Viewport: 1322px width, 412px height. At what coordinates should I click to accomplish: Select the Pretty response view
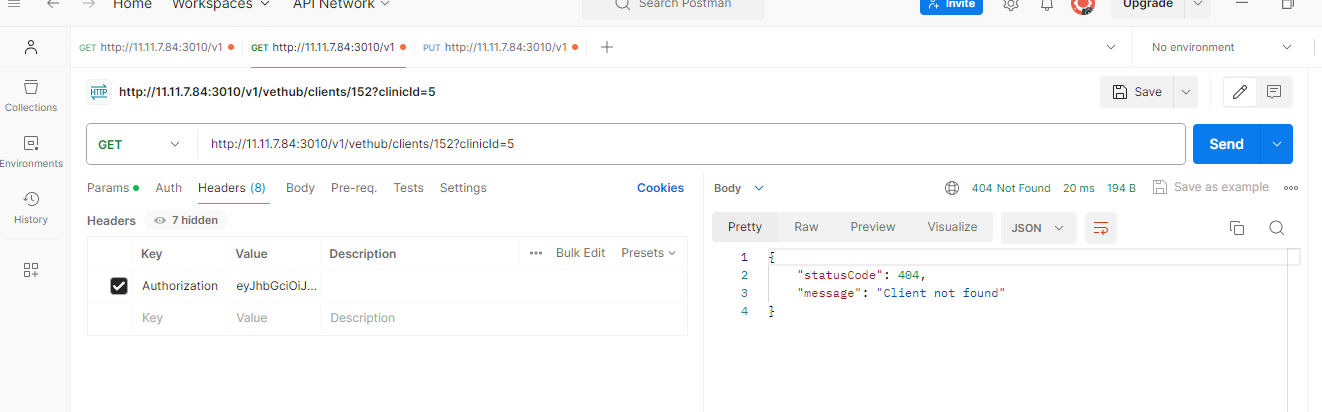(x=745, y=227)
